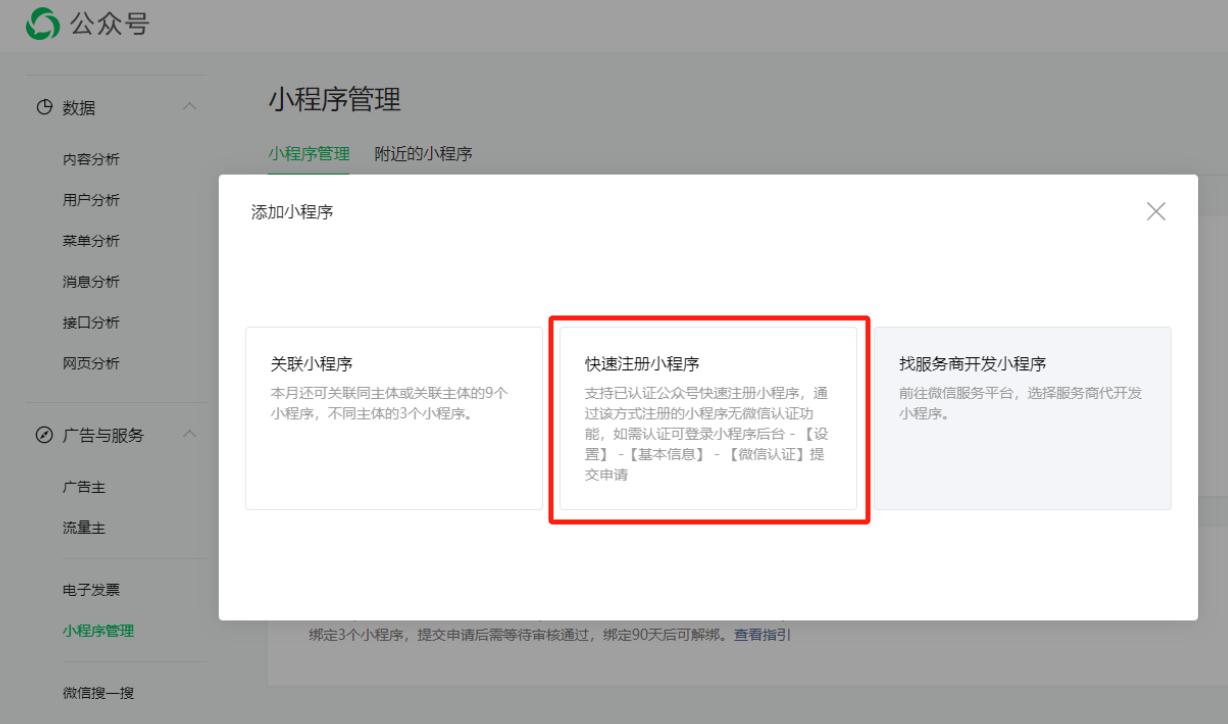The height and width of the screenshot is (724, 1228).
Task: Switch to the 附近的小程序 tab
Action: pos(423,154)
